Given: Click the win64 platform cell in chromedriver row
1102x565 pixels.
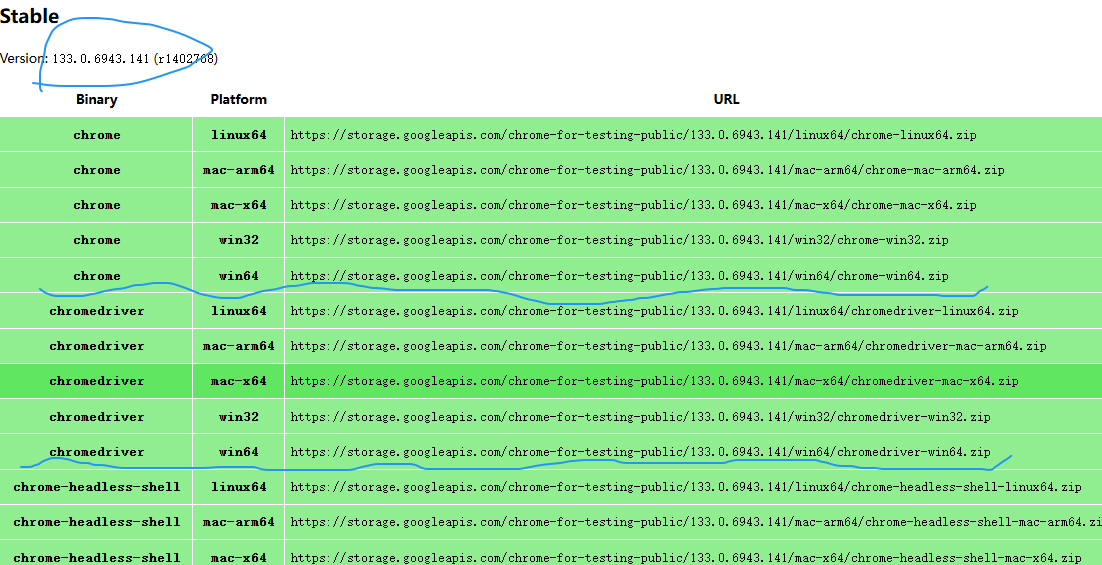Looking at the screenshot, I should [238, 452].
